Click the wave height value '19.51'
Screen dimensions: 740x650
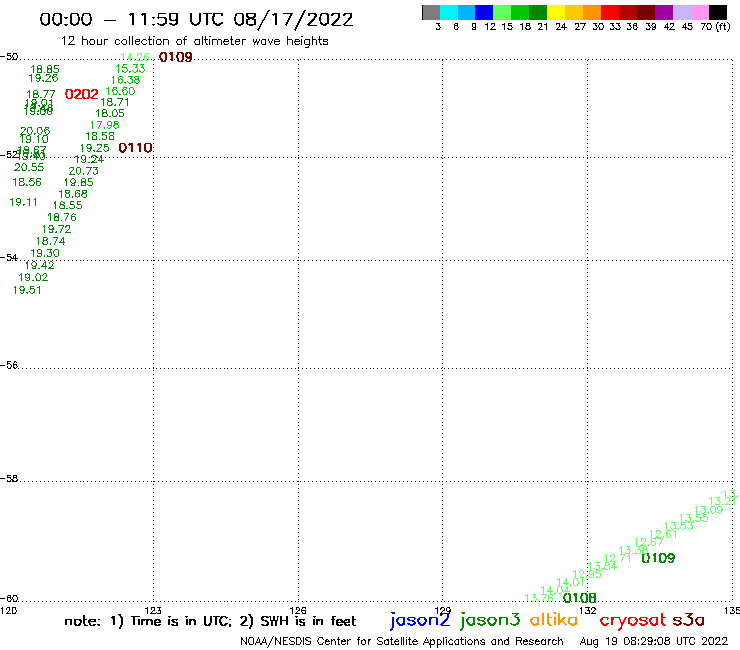coord(27,290)
